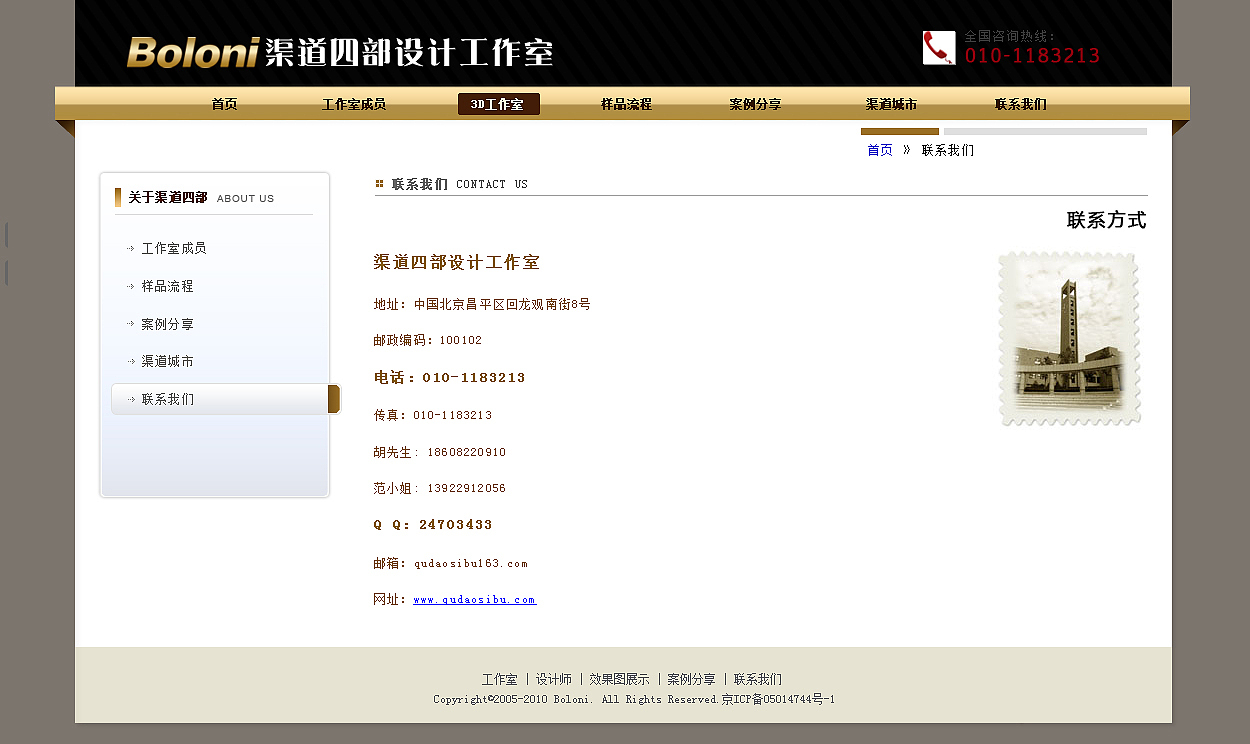
Task: Click the 联系我们 CONTACT US section heading
Action: [x=460, y=184]
